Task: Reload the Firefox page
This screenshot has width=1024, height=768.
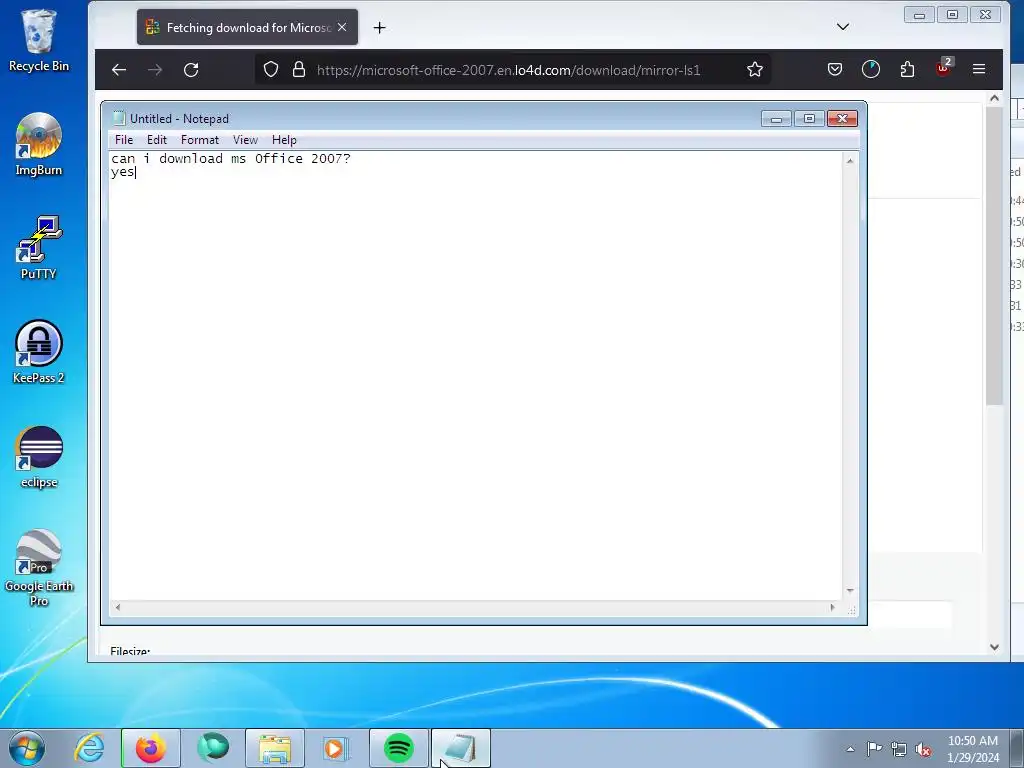Action: [x=191, y=69]
